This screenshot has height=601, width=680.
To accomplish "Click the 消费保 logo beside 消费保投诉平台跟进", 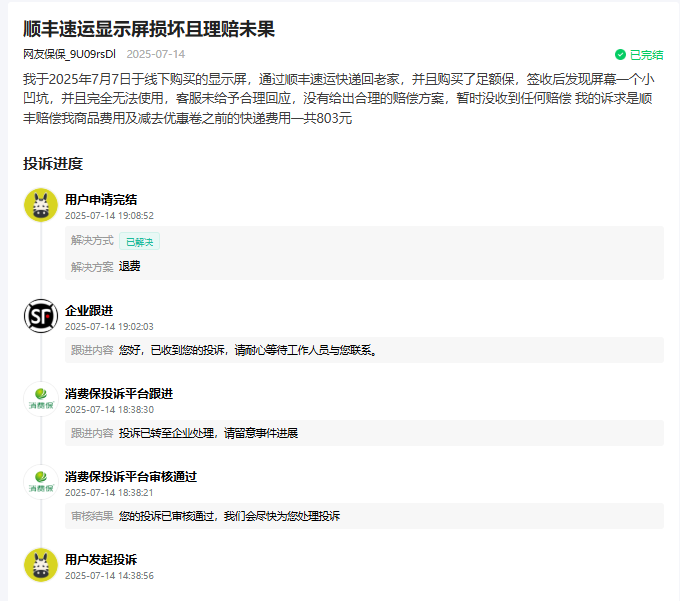I will (x=41, y=399).
